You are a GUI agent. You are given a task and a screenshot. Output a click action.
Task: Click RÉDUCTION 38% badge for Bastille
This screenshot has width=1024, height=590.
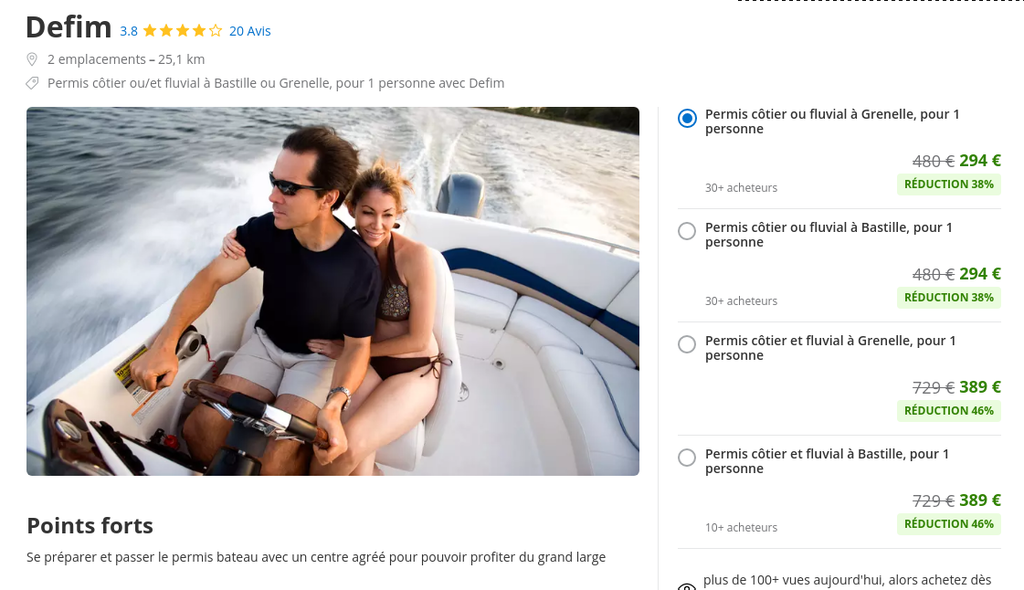[949, 297]
